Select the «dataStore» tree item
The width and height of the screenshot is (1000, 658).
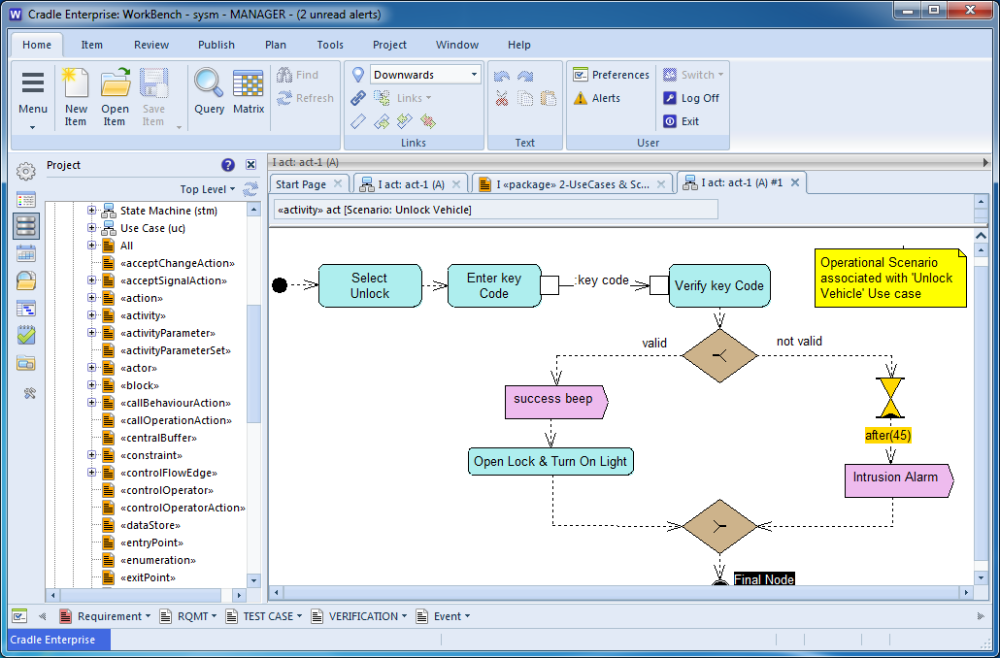150,525
